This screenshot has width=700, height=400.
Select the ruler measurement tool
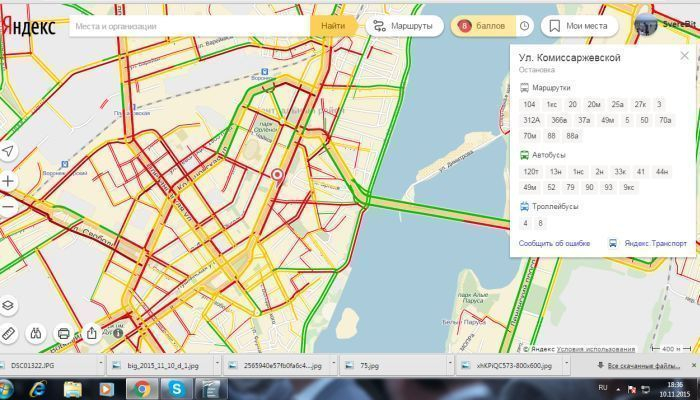coord(8,333)
